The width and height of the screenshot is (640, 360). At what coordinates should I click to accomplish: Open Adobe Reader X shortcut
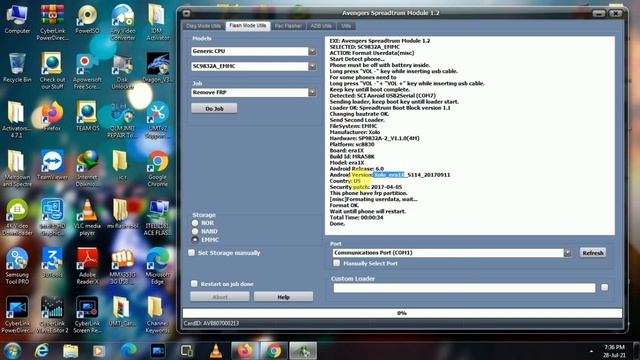click(87, 266)
